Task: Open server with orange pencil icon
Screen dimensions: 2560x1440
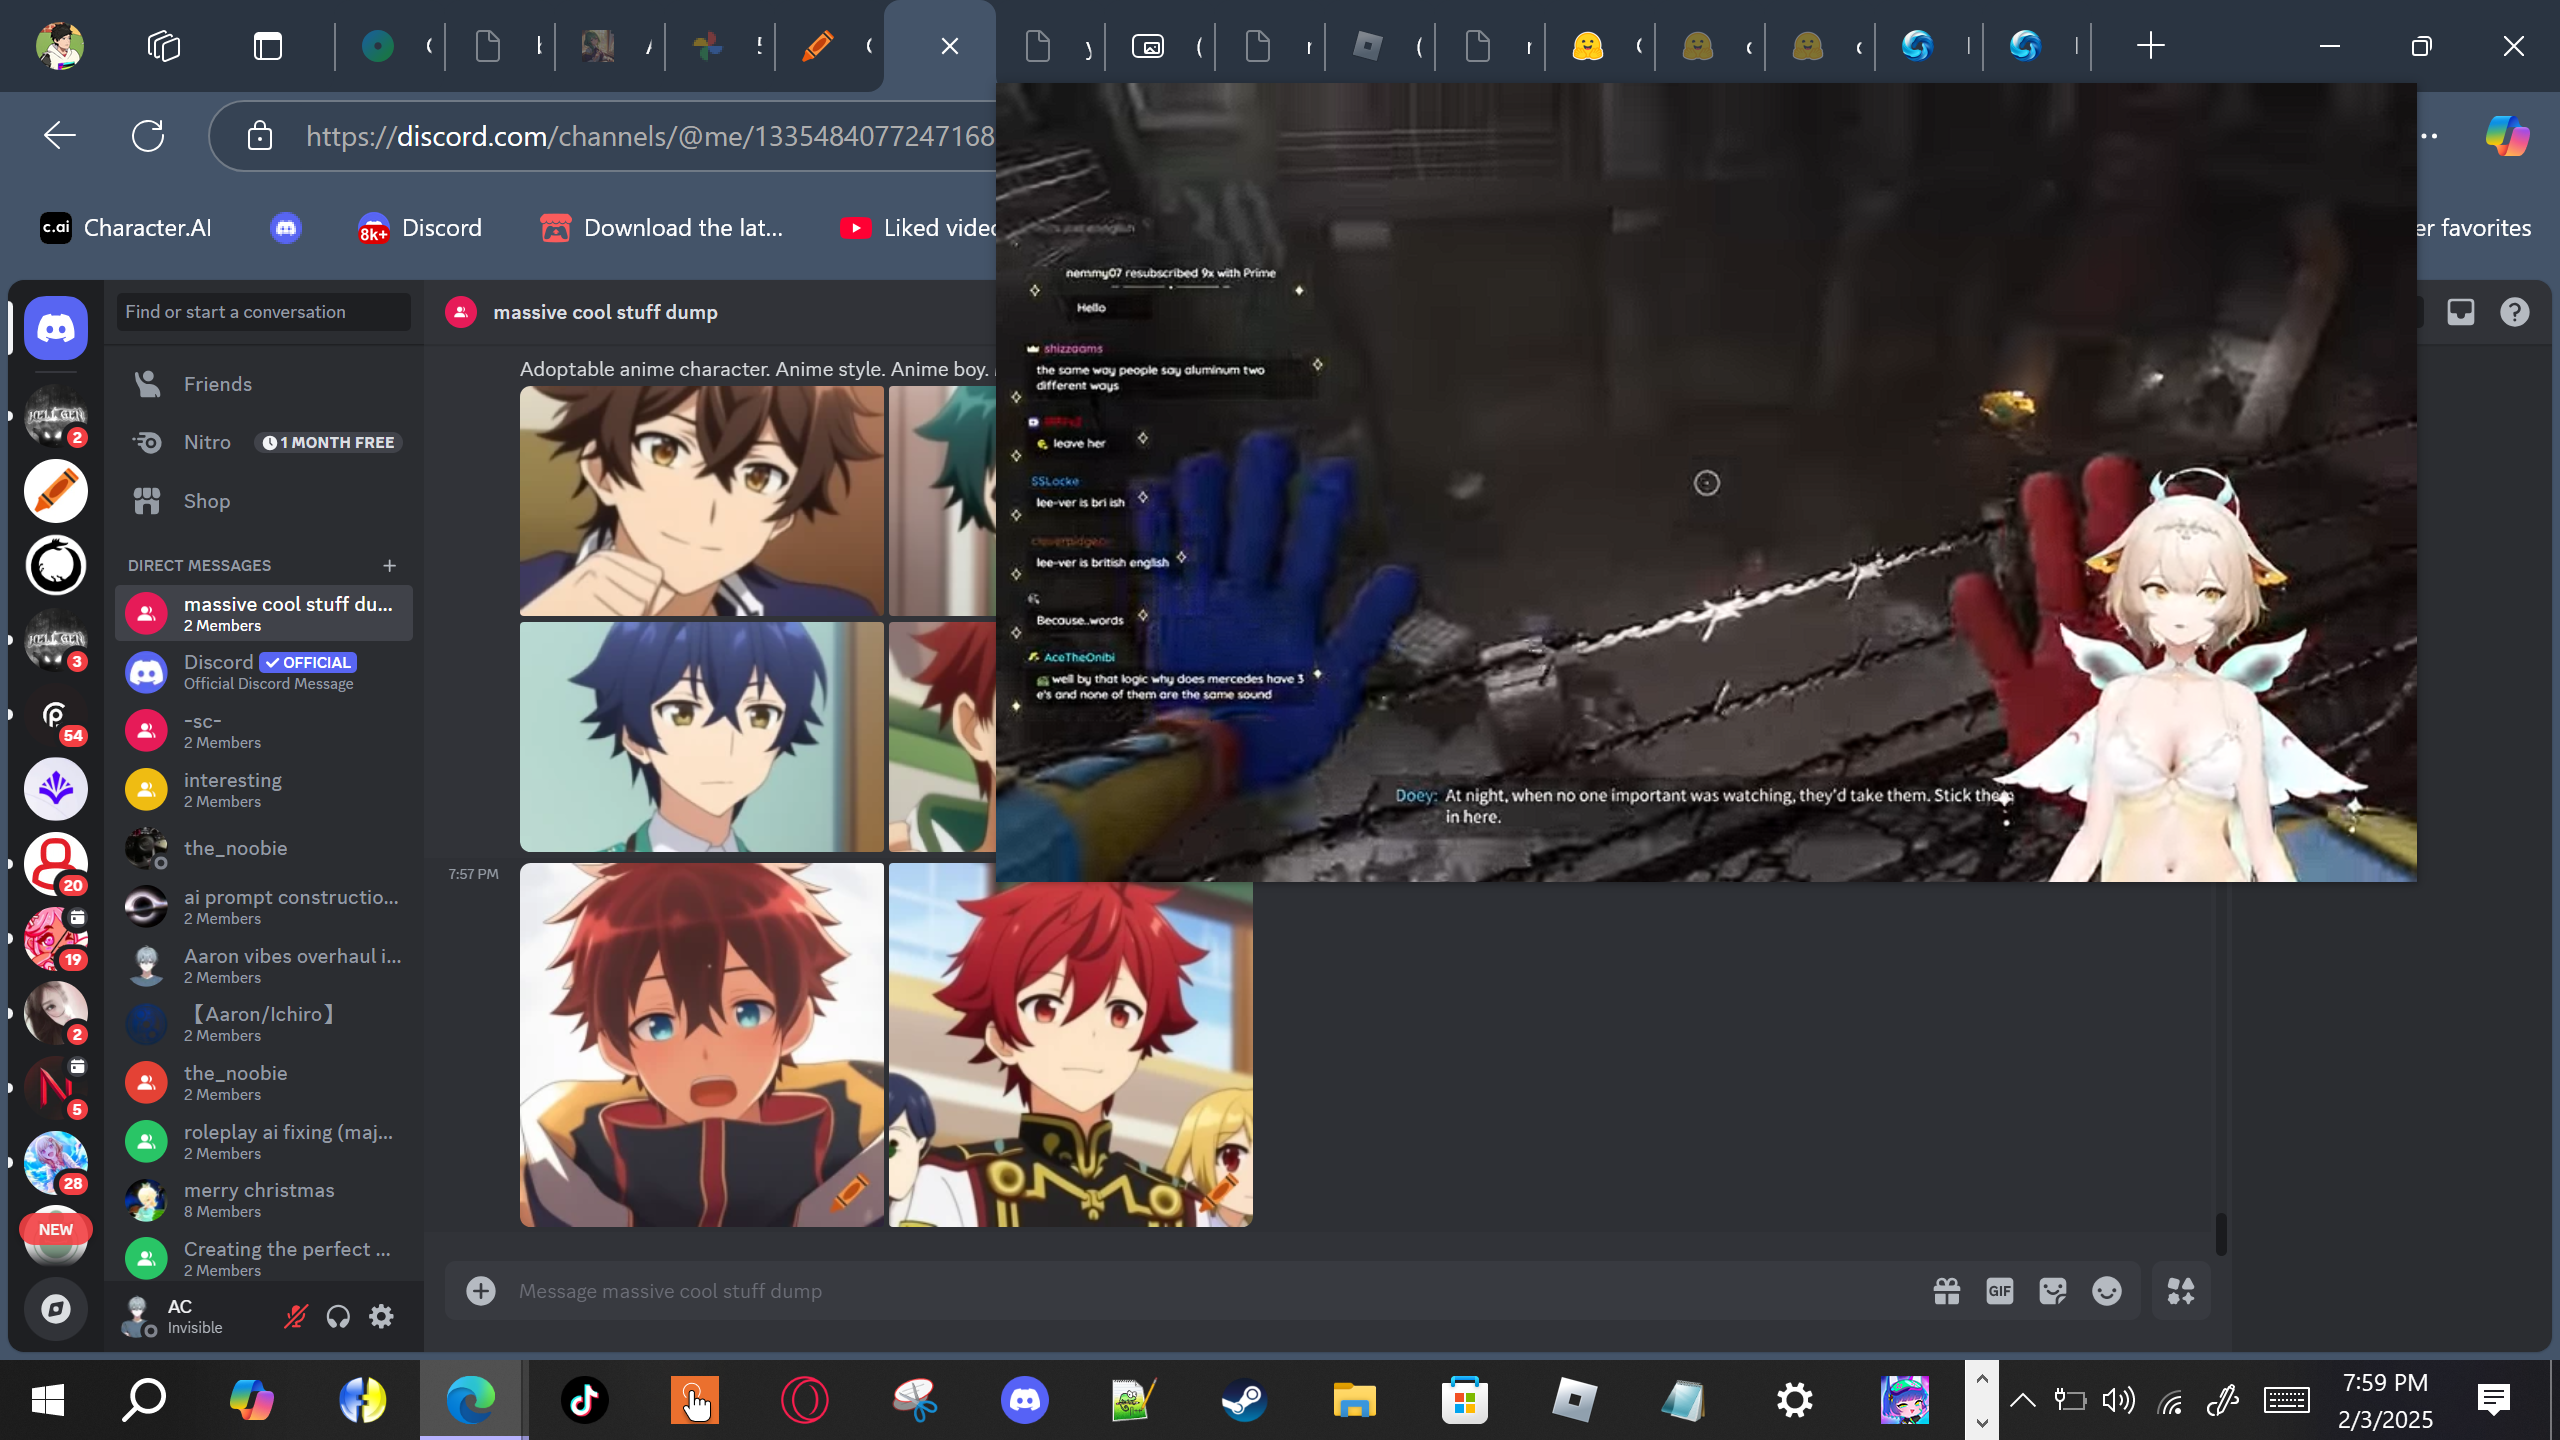Action: tap(56, 491)
